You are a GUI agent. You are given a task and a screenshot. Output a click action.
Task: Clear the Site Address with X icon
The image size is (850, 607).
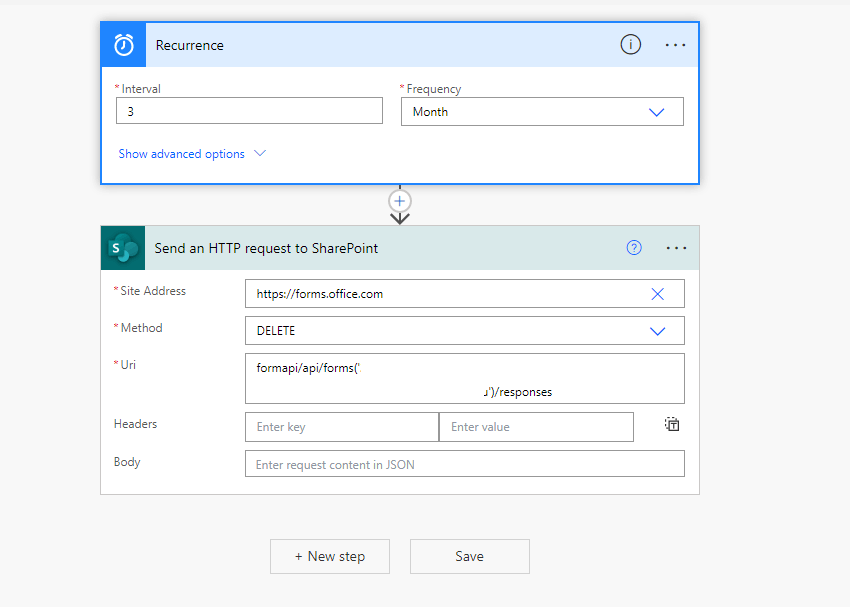(658, 294)
